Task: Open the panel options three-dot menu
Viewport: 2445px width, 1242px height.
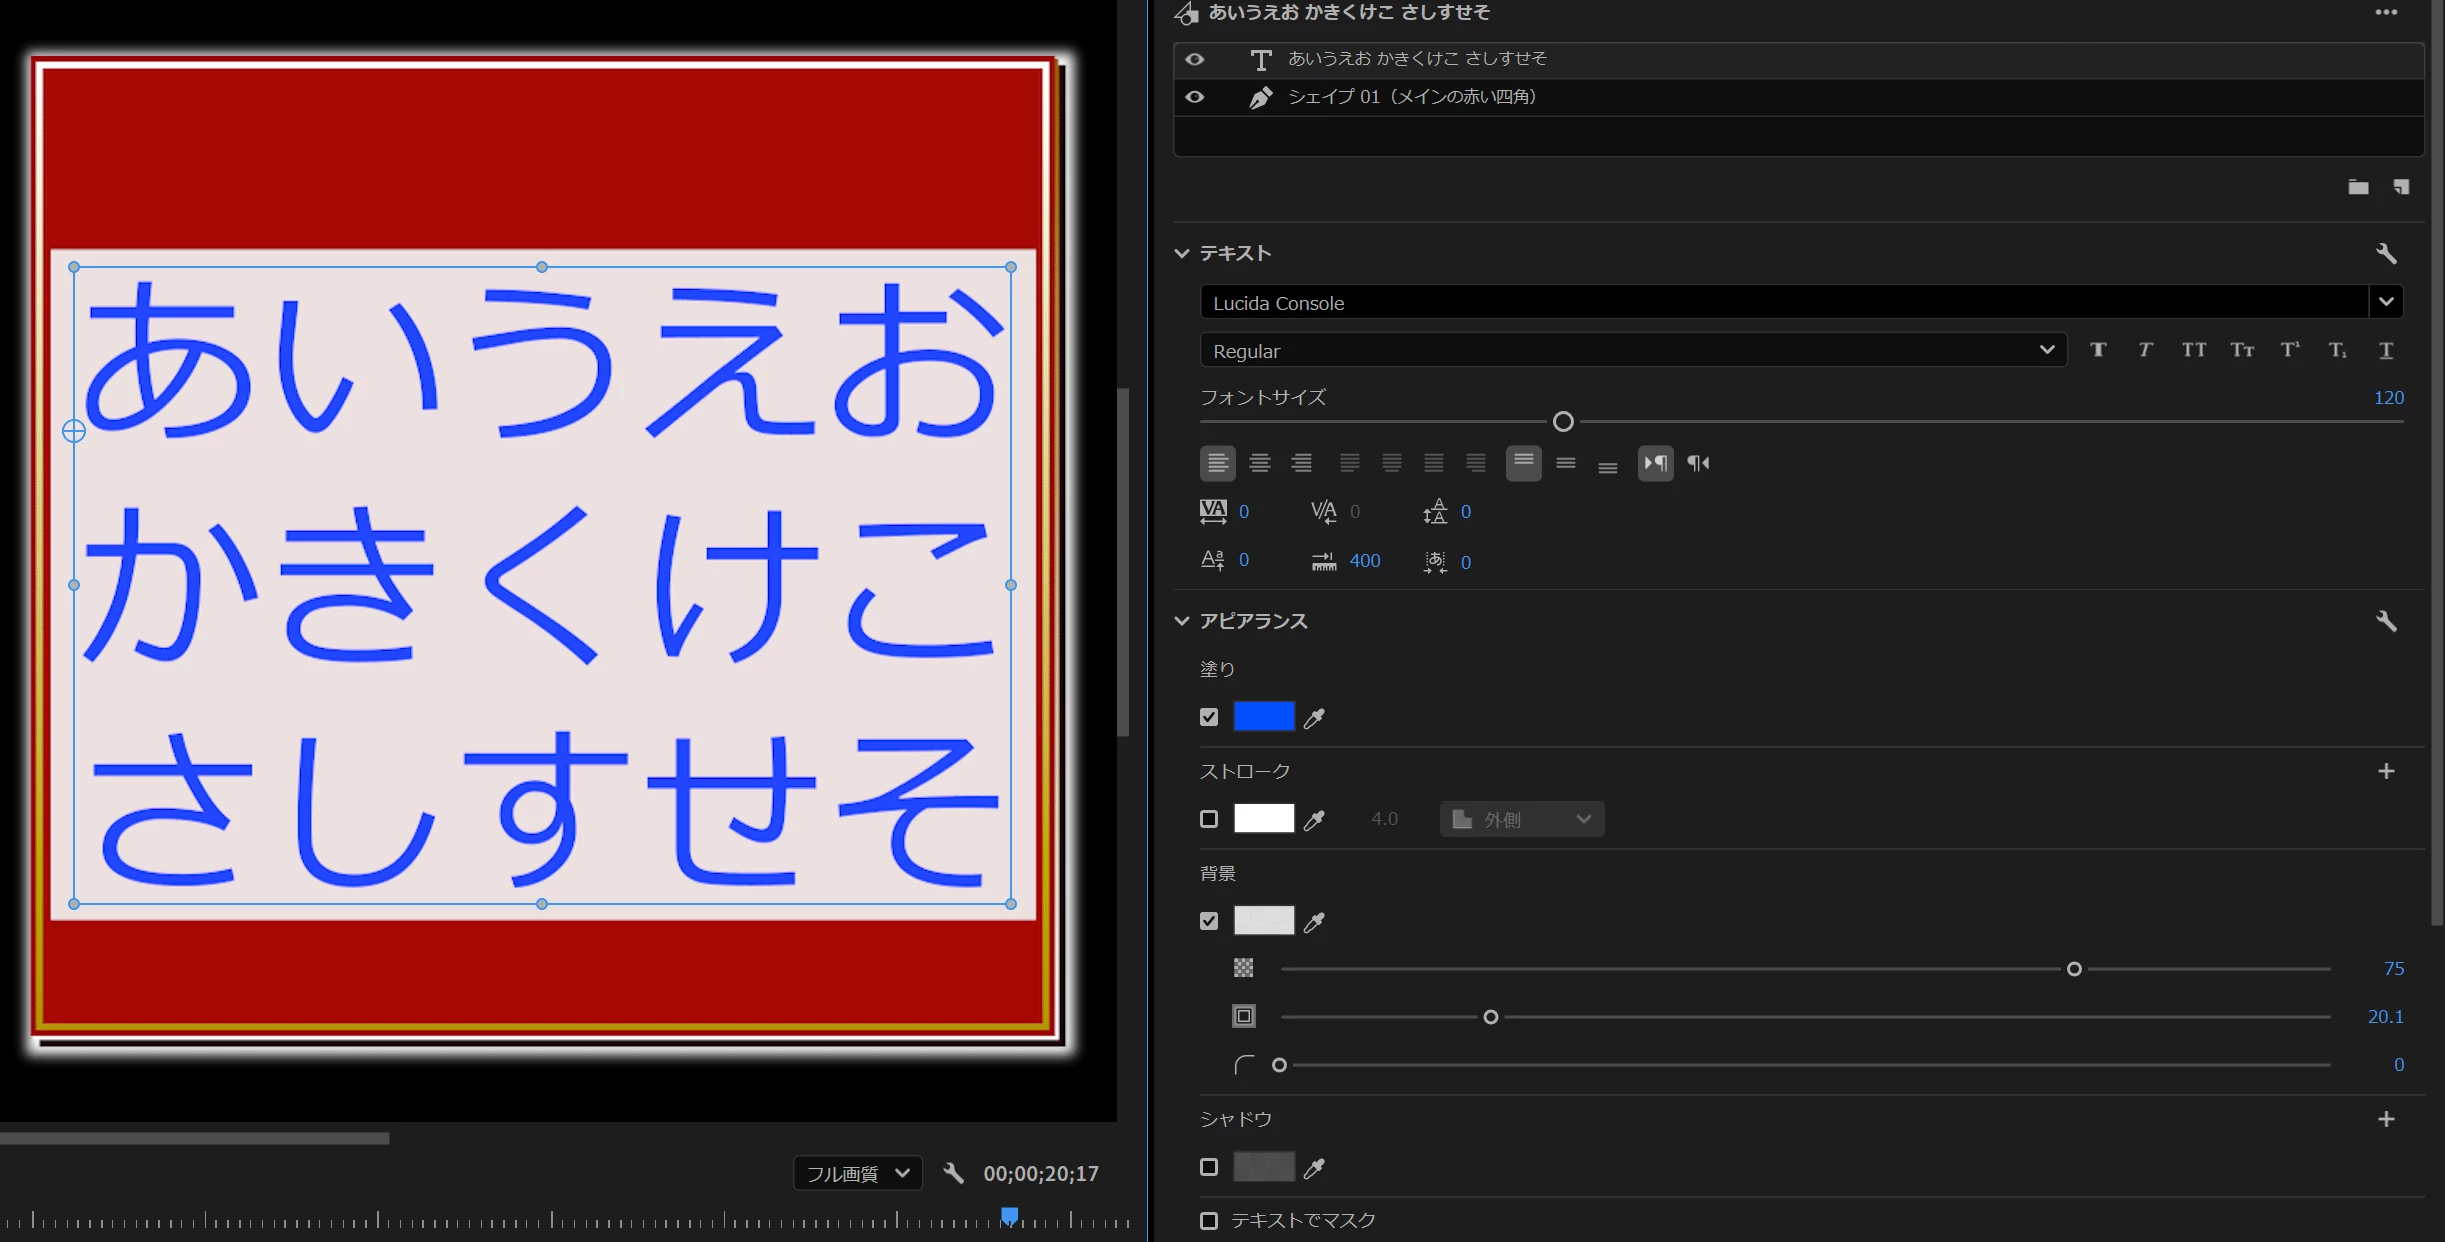Action: click(2386, 13)
